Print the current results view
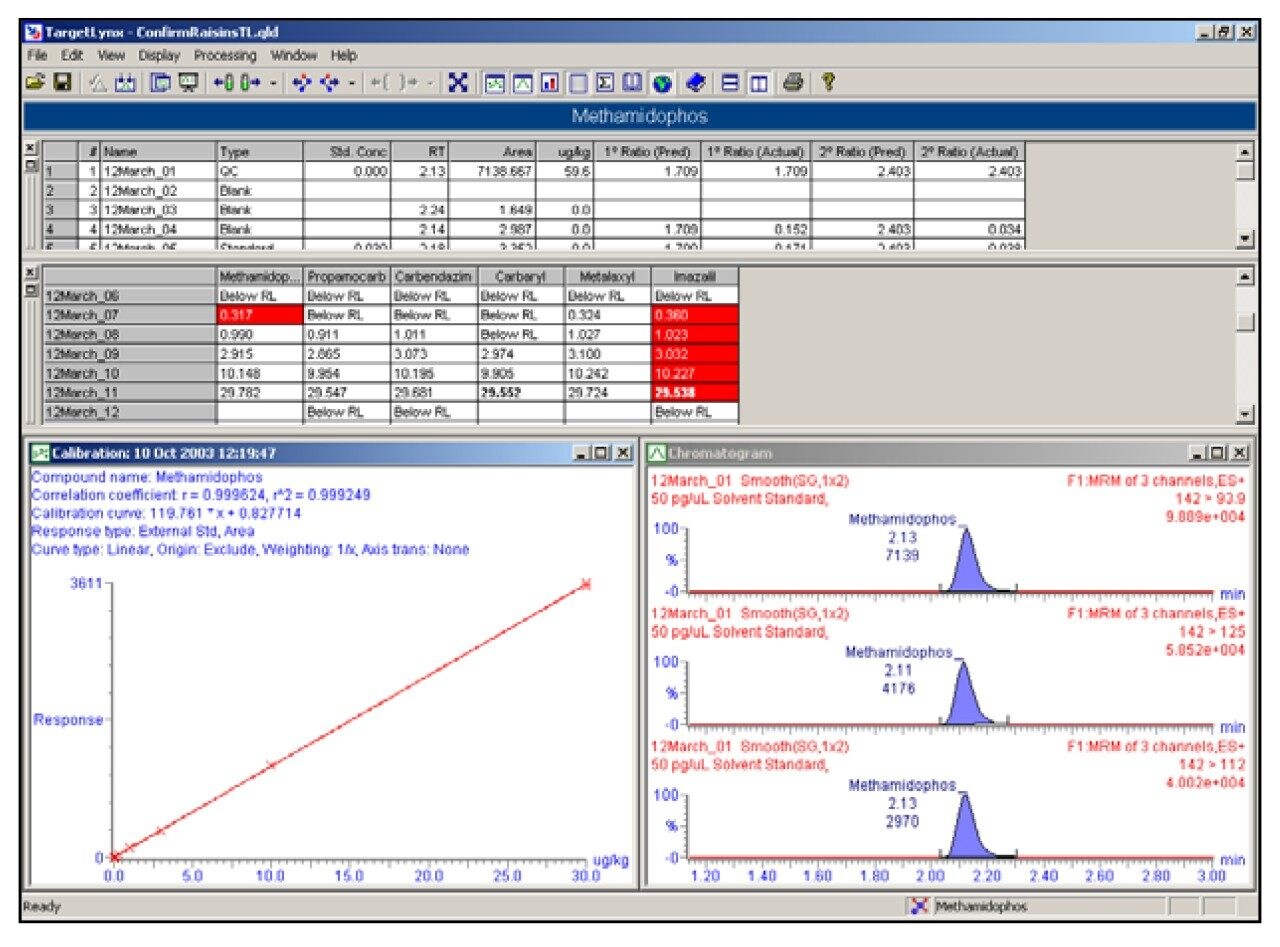The image size is (1280, 947). click(x=794, y=83)
